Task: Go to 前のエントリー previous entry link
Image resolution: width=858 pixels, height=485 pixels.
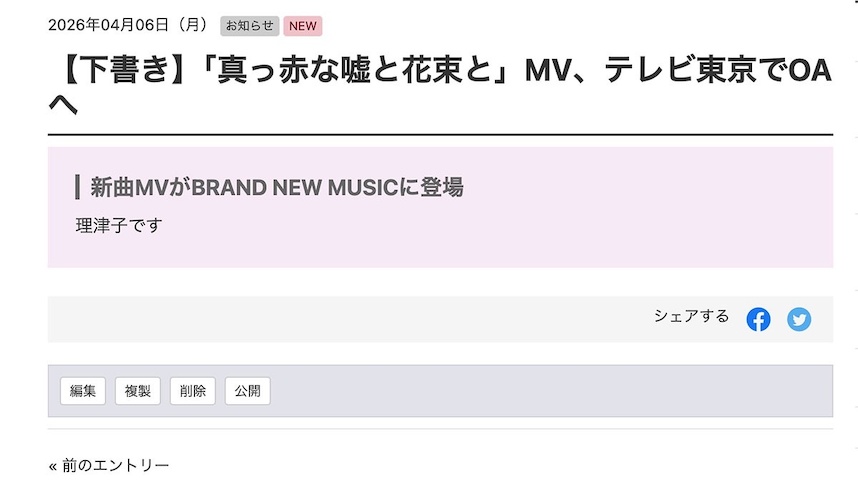Action: (x=115, y=465)
